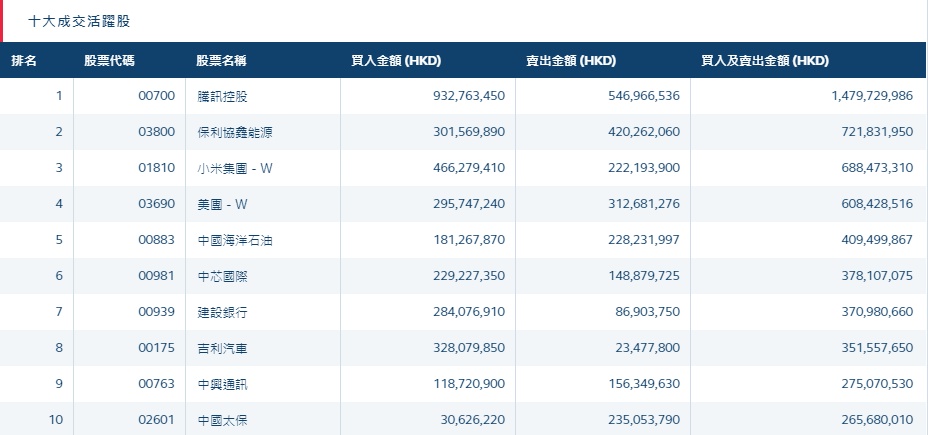Viewport: 928px width, 435px height.
Task: Click buy amount 30,626,220
Action: pyautogui.click(x=472, y=421)
